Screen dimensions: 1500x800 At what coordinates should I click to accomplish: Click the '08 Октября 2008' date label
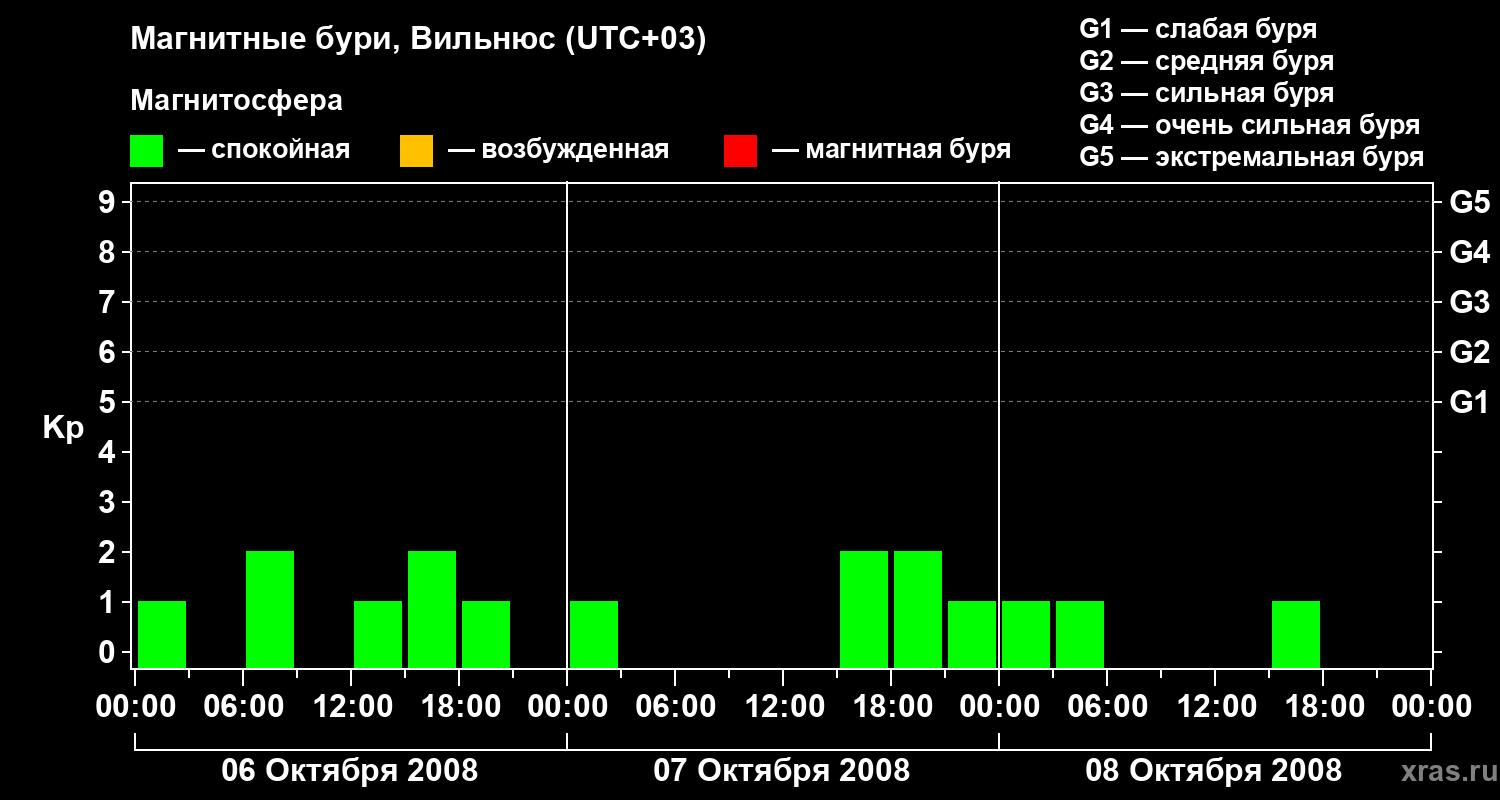1214,771
